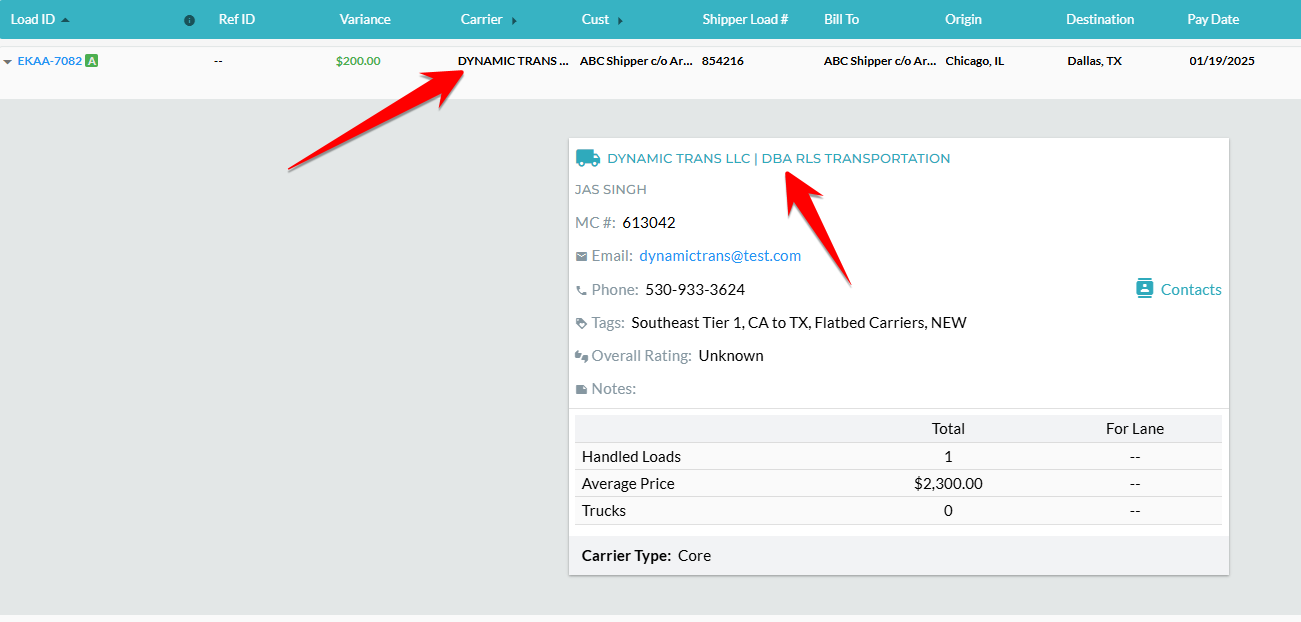The image size is (1301, 622).
Task: Click the ABC Shipper Bill To cell
Action: pyautogui.click(x=880, y=61)
